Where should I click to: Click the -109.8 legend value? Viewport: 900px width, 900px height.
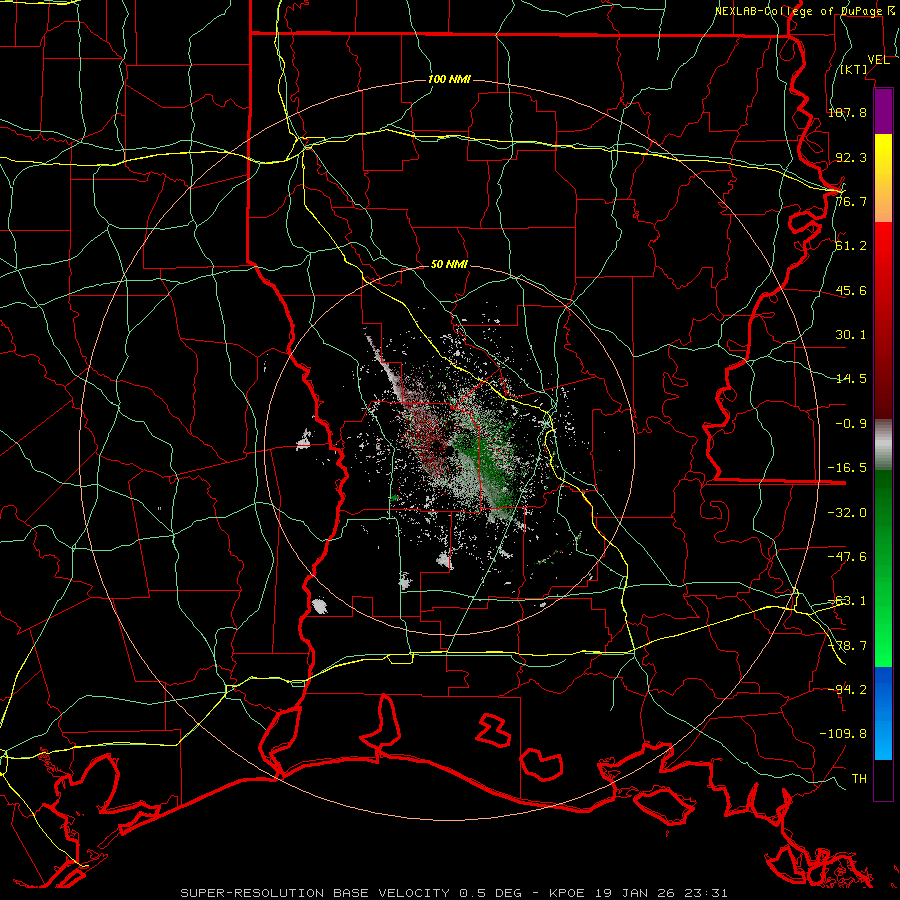pyautogui.click(x=843, y=734)
